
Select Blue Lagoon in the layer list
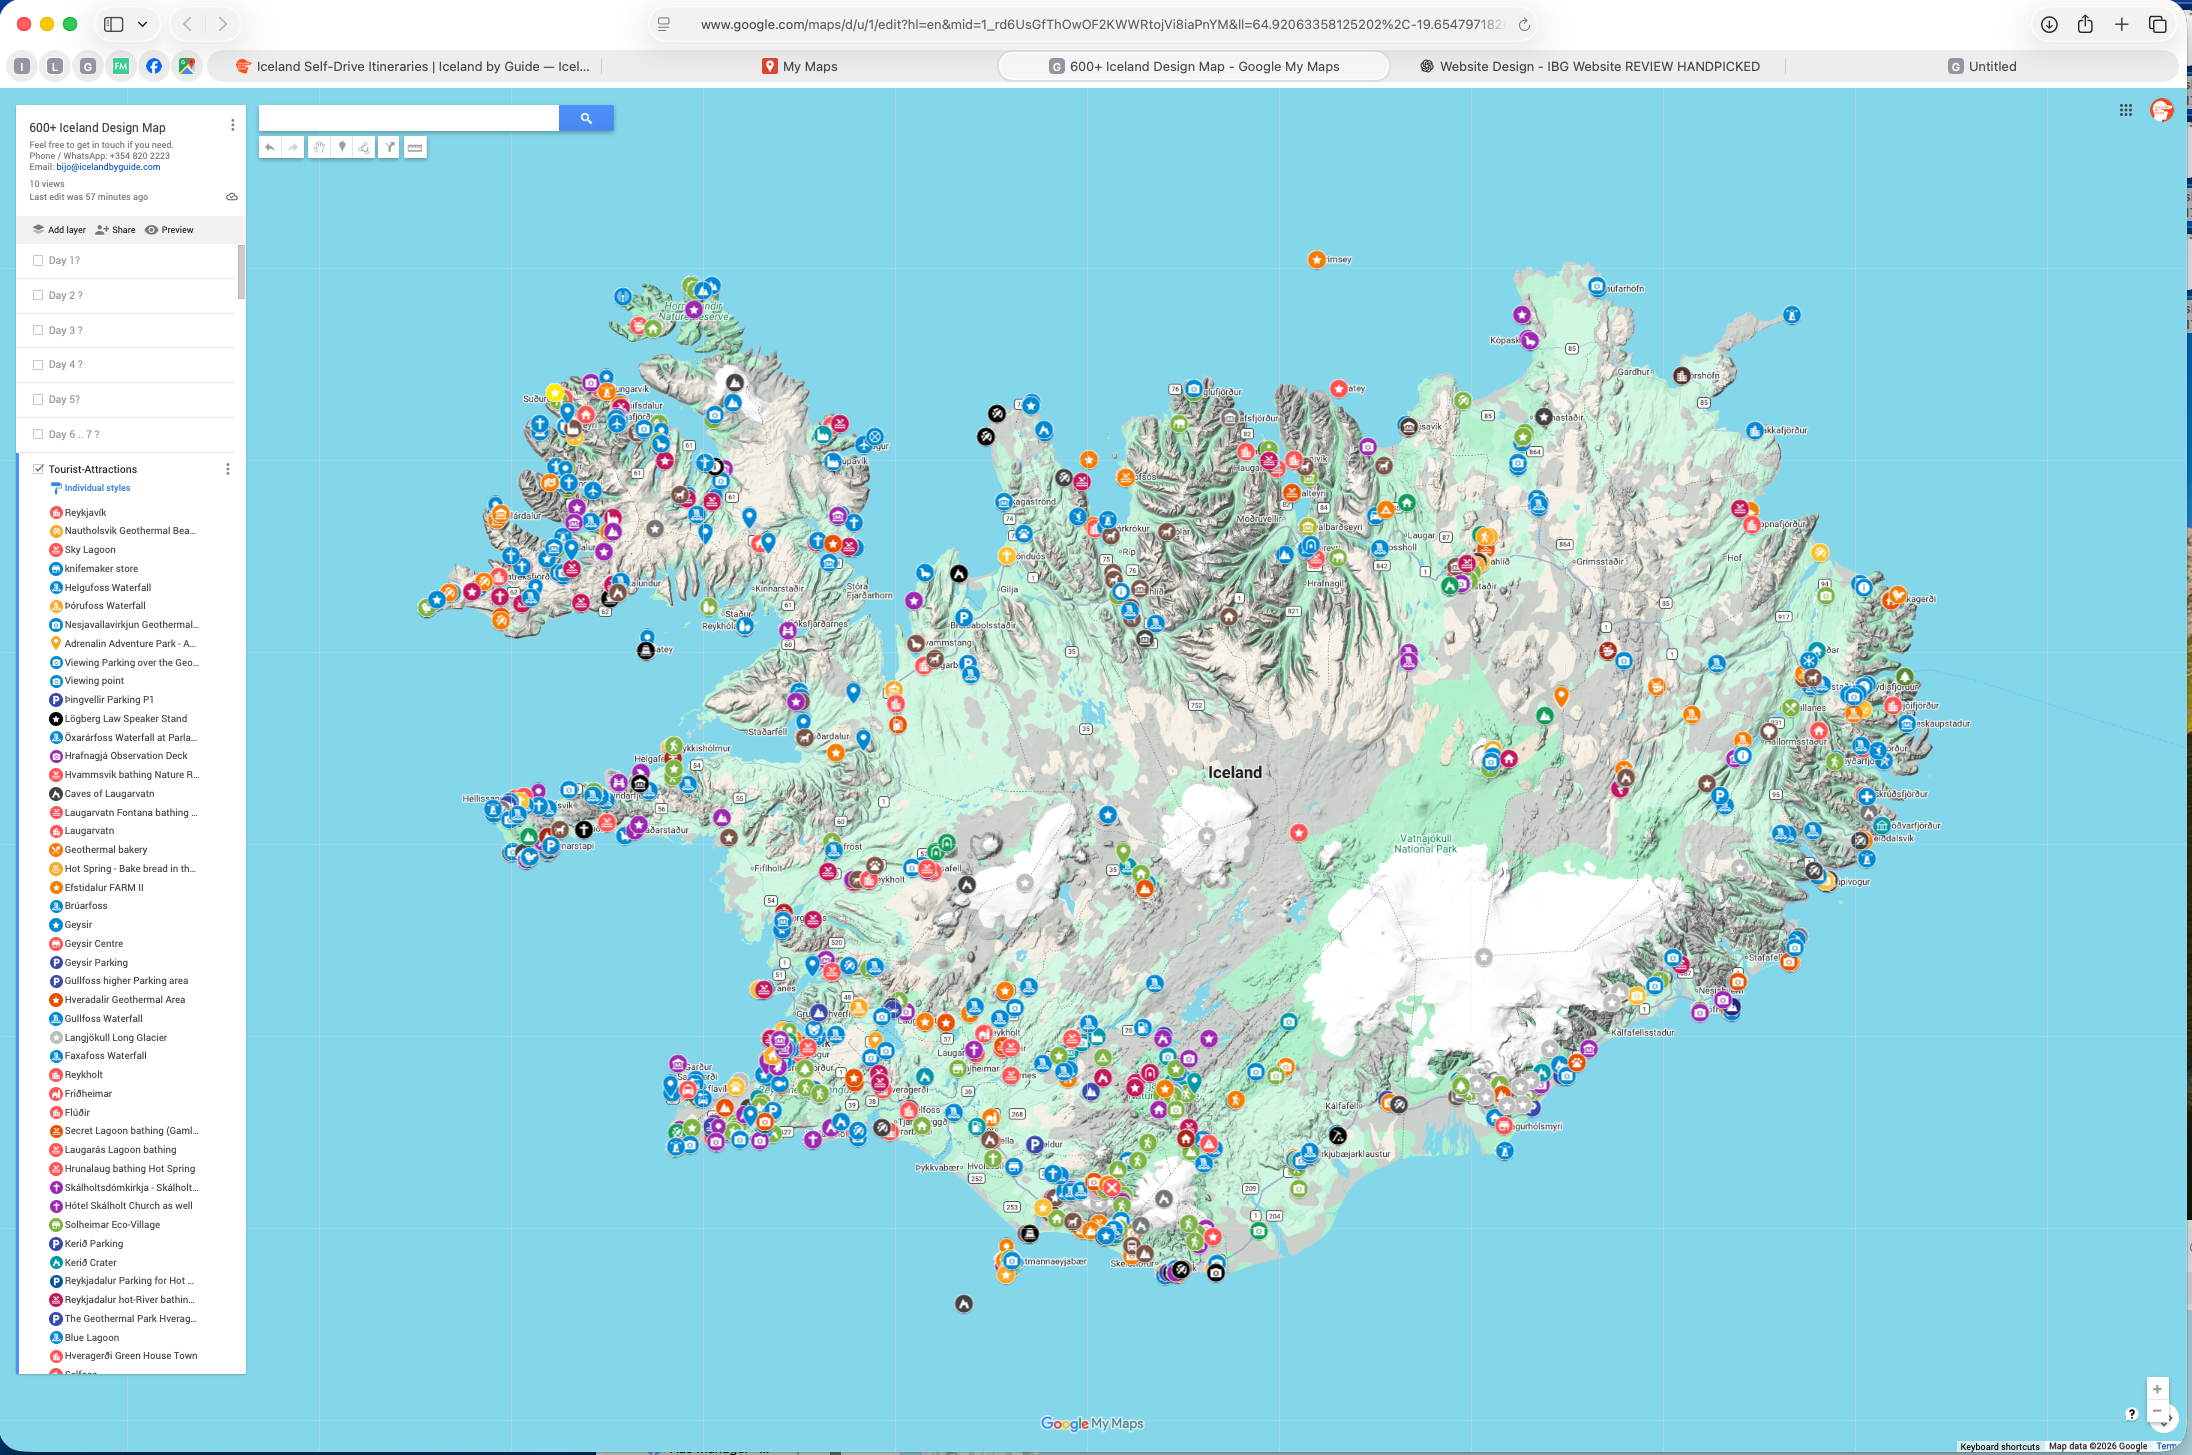(92, 1338)
